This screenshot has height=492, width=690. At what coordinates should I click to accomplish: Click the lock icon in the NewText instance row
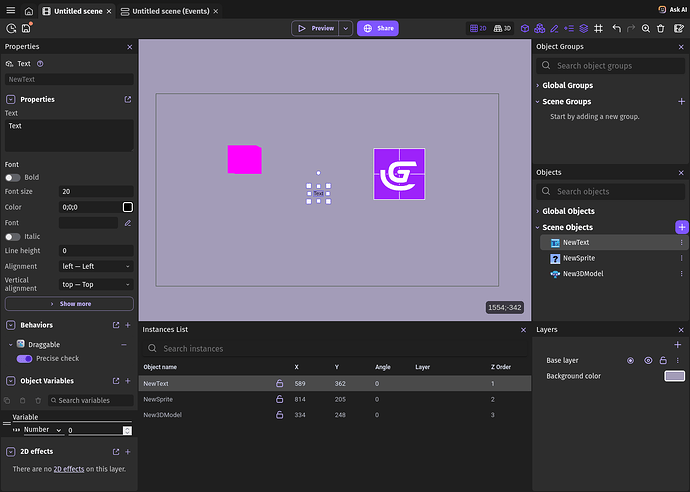click(x=280, y=383)
